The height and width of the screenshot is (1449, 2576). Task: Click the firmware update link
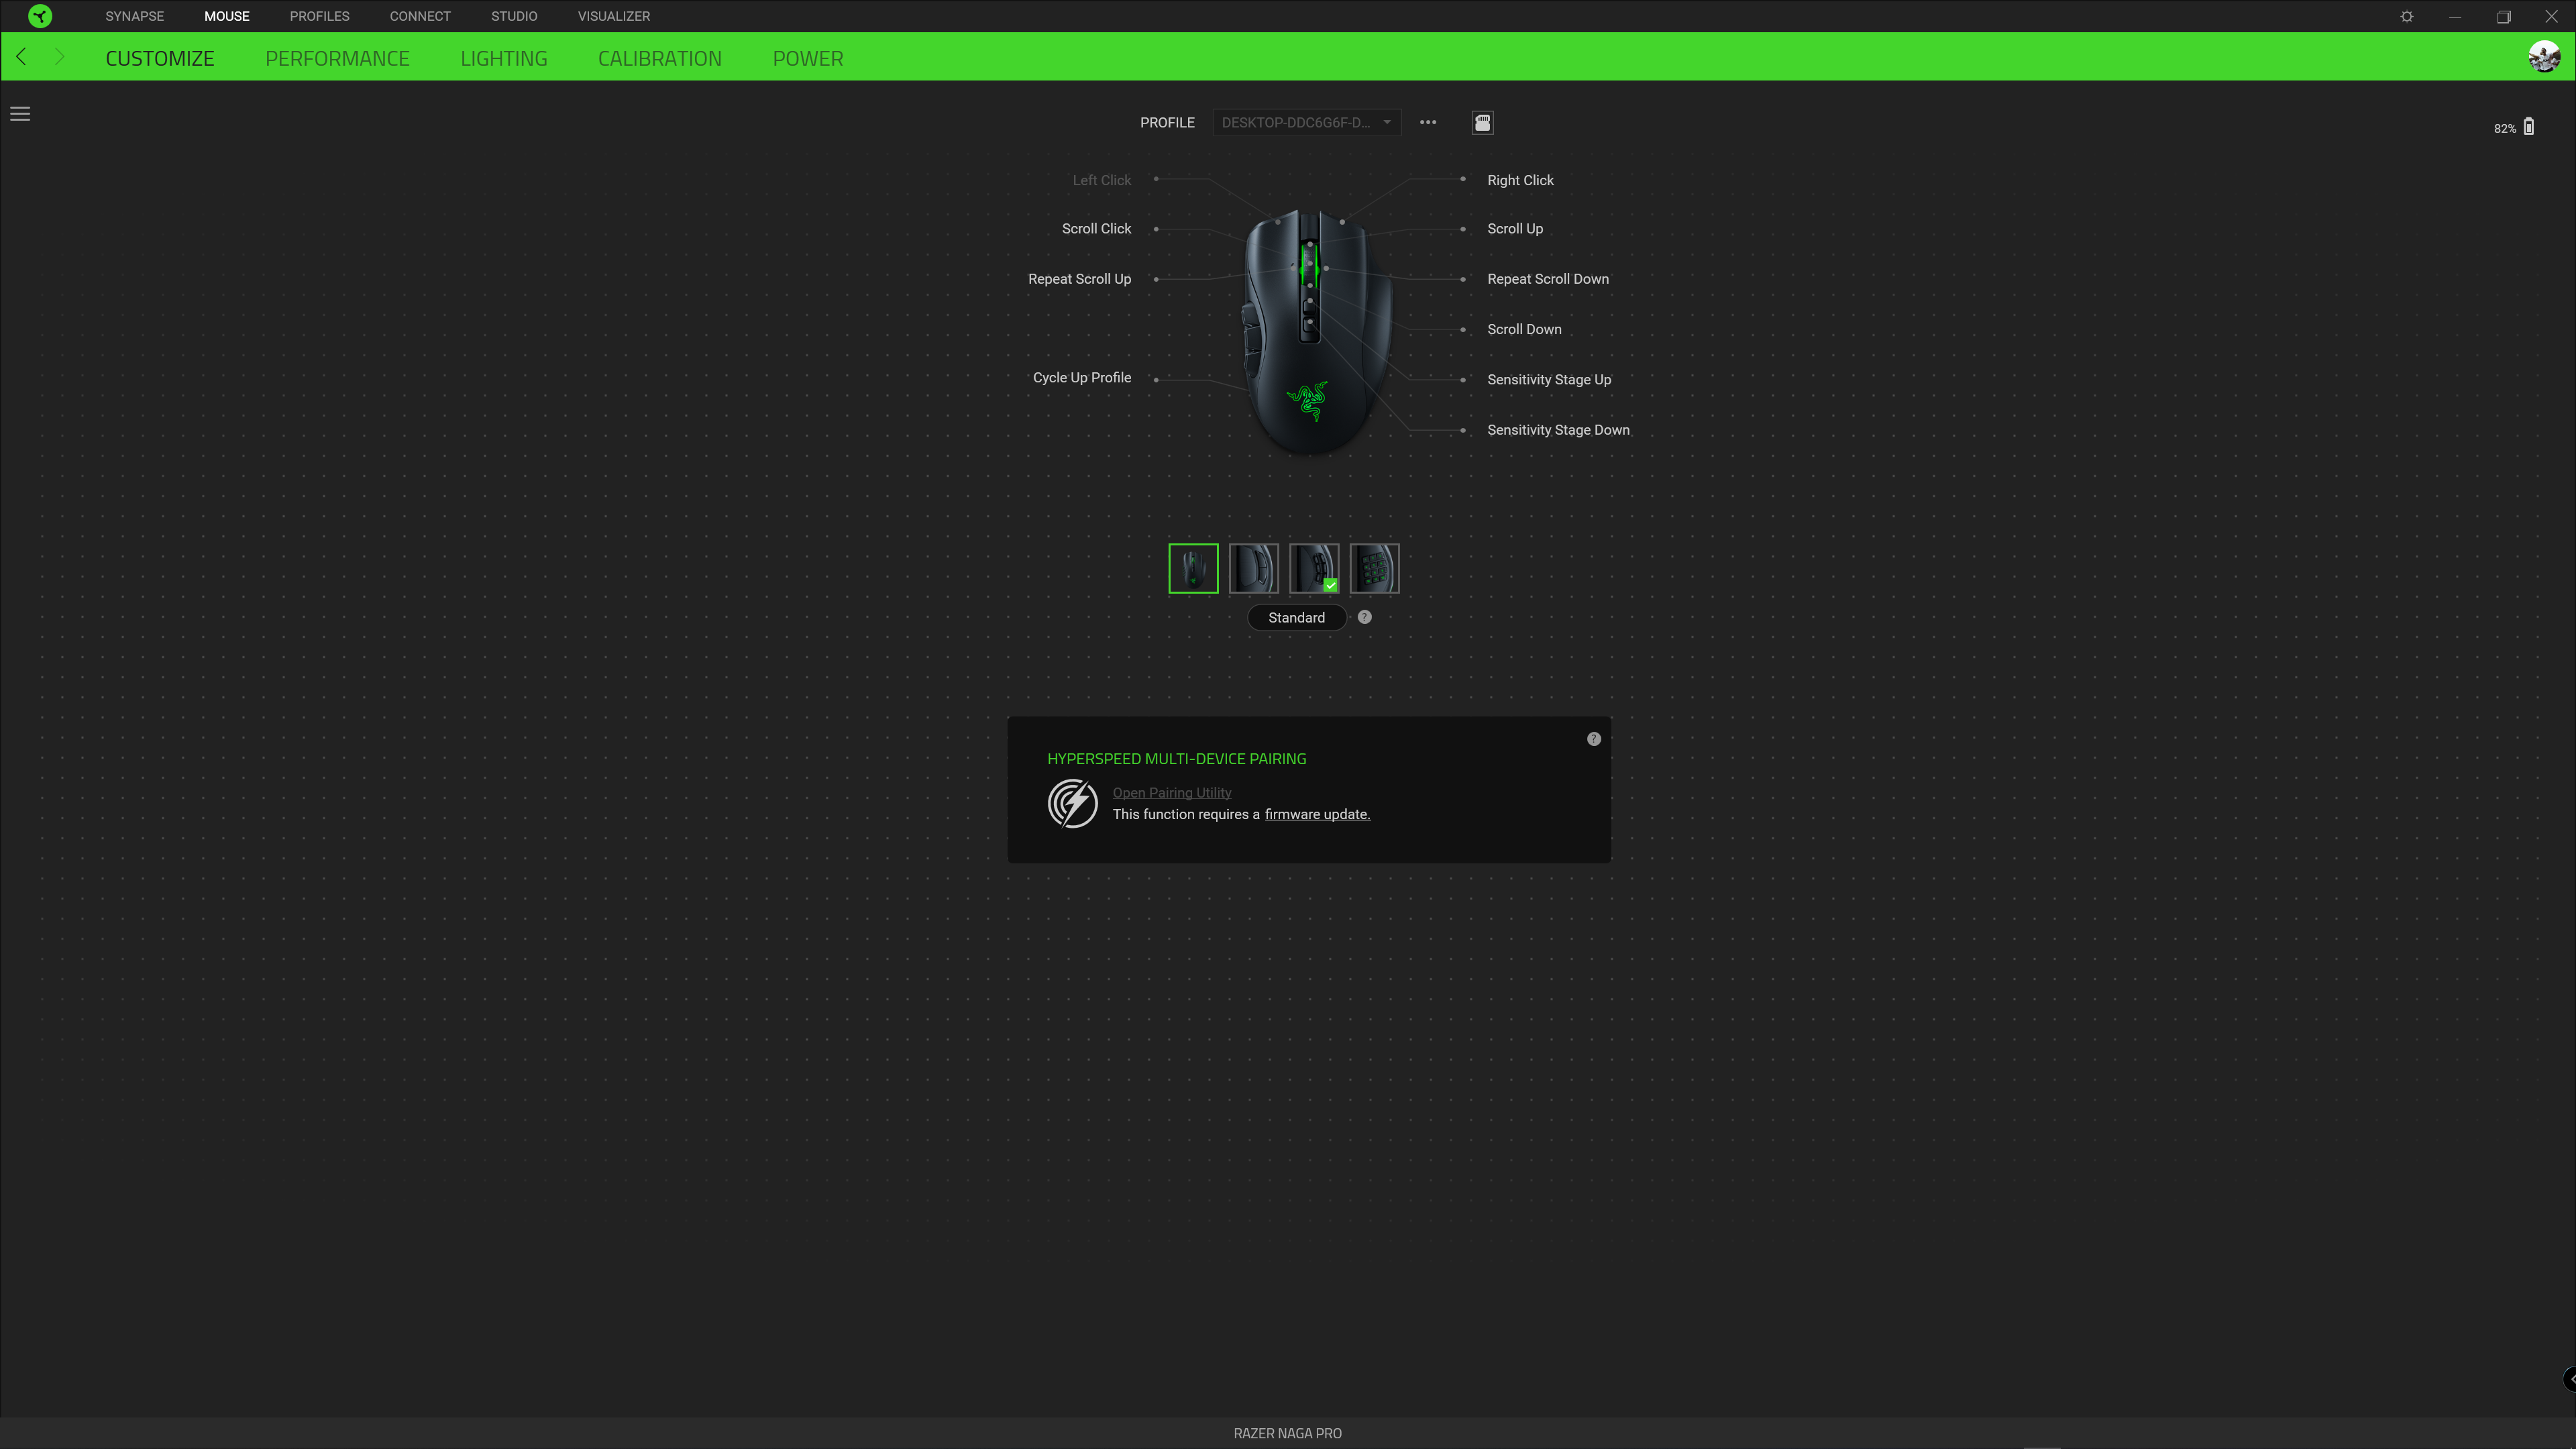(x=1317, y=814)
